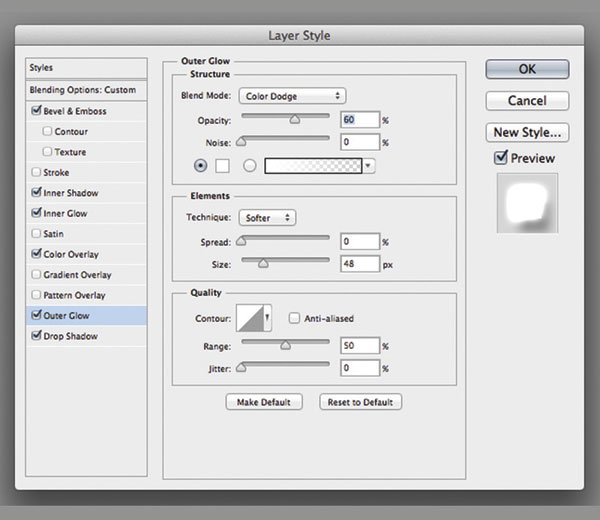Select the solid color radio button
The height and width of the screenshot is (520, 600).
pos(202,165)
